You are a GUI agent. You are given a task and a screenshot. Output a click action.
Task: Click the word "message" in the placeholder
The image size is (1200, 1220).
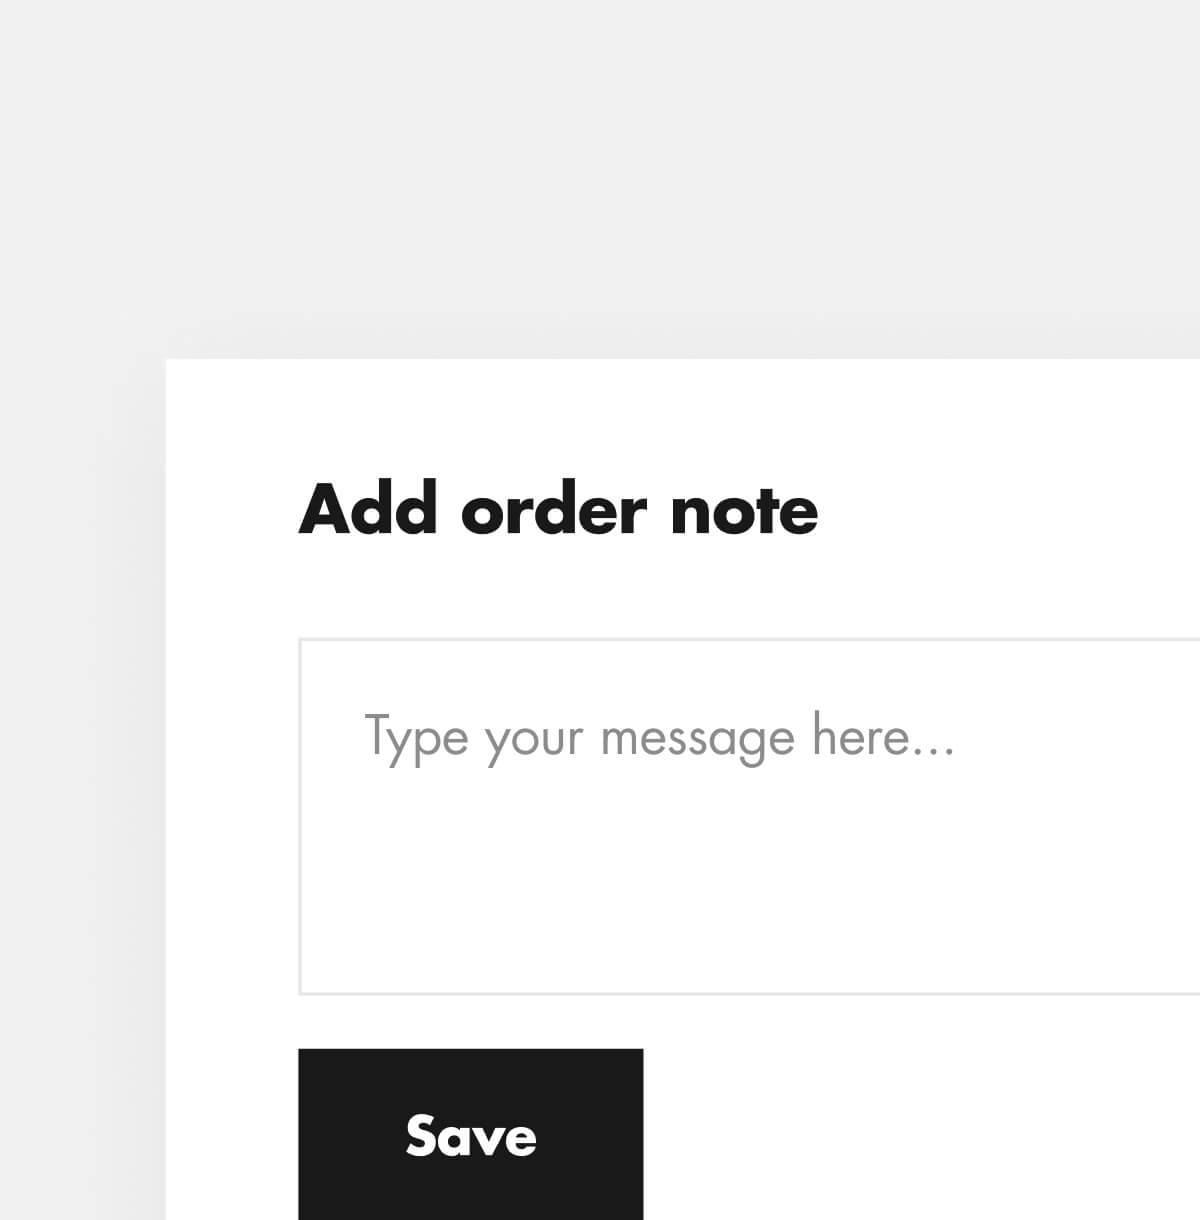click(x=697, y=740)
